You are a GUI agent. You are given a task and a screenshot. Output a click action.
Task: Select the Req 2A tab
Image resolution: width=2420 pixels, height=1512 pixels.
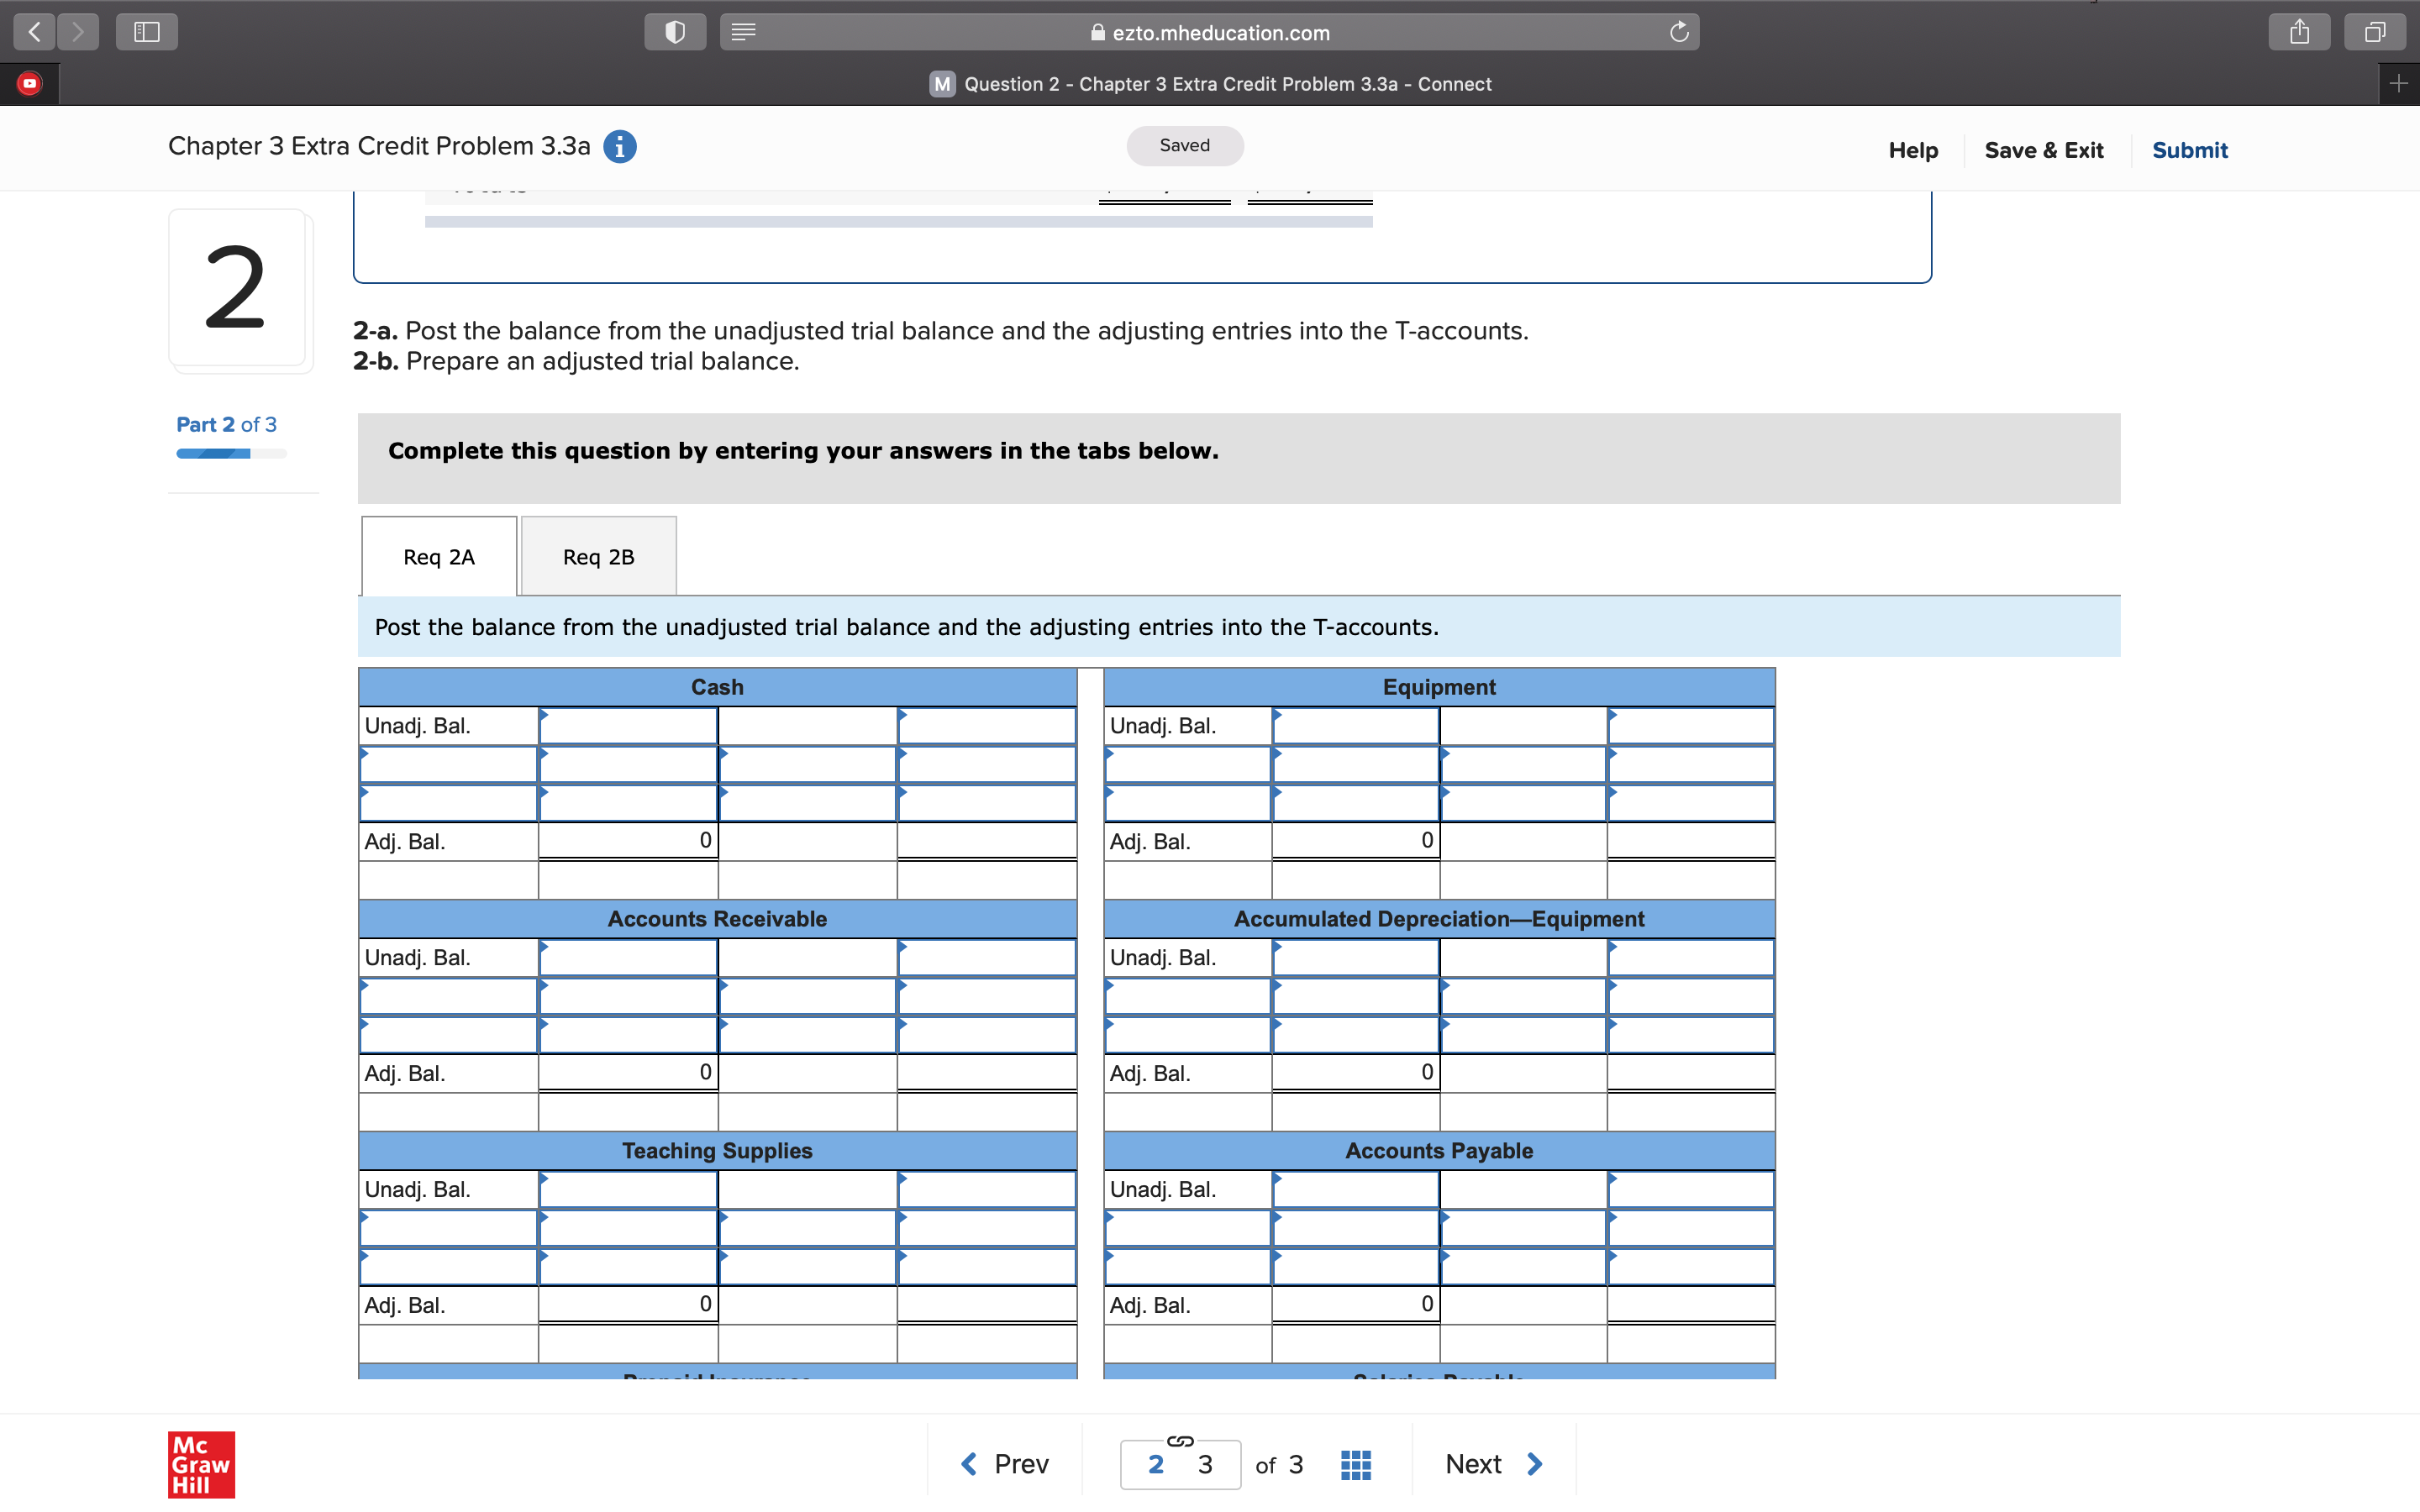[439, 557]
